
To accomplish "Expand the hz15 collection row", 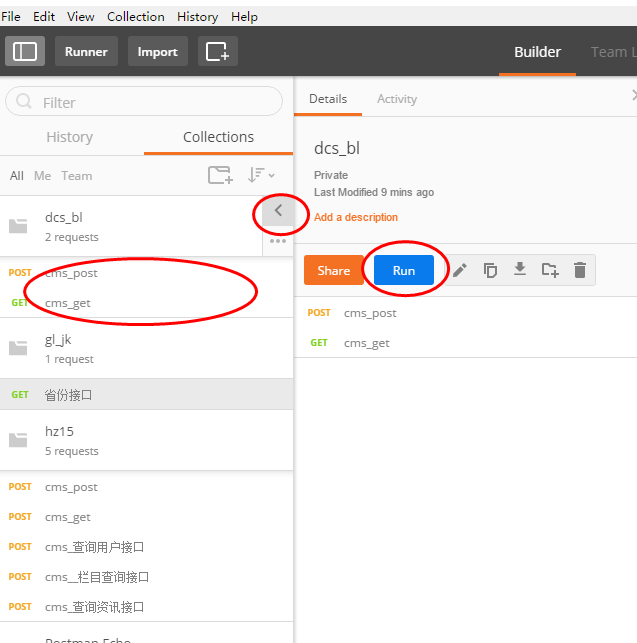I will 146,440.
